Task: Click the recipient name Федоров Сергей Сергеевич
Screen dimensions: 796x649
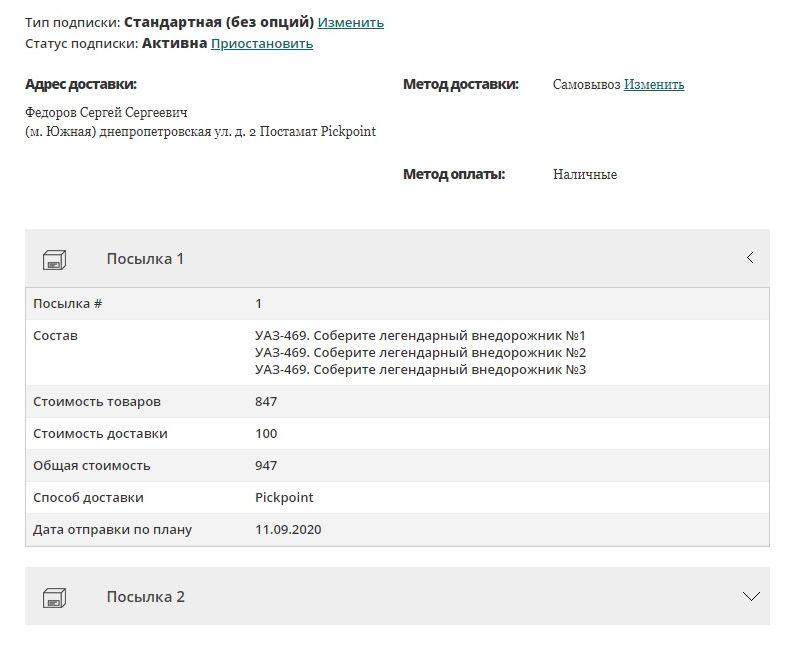Action: [107, 113]
